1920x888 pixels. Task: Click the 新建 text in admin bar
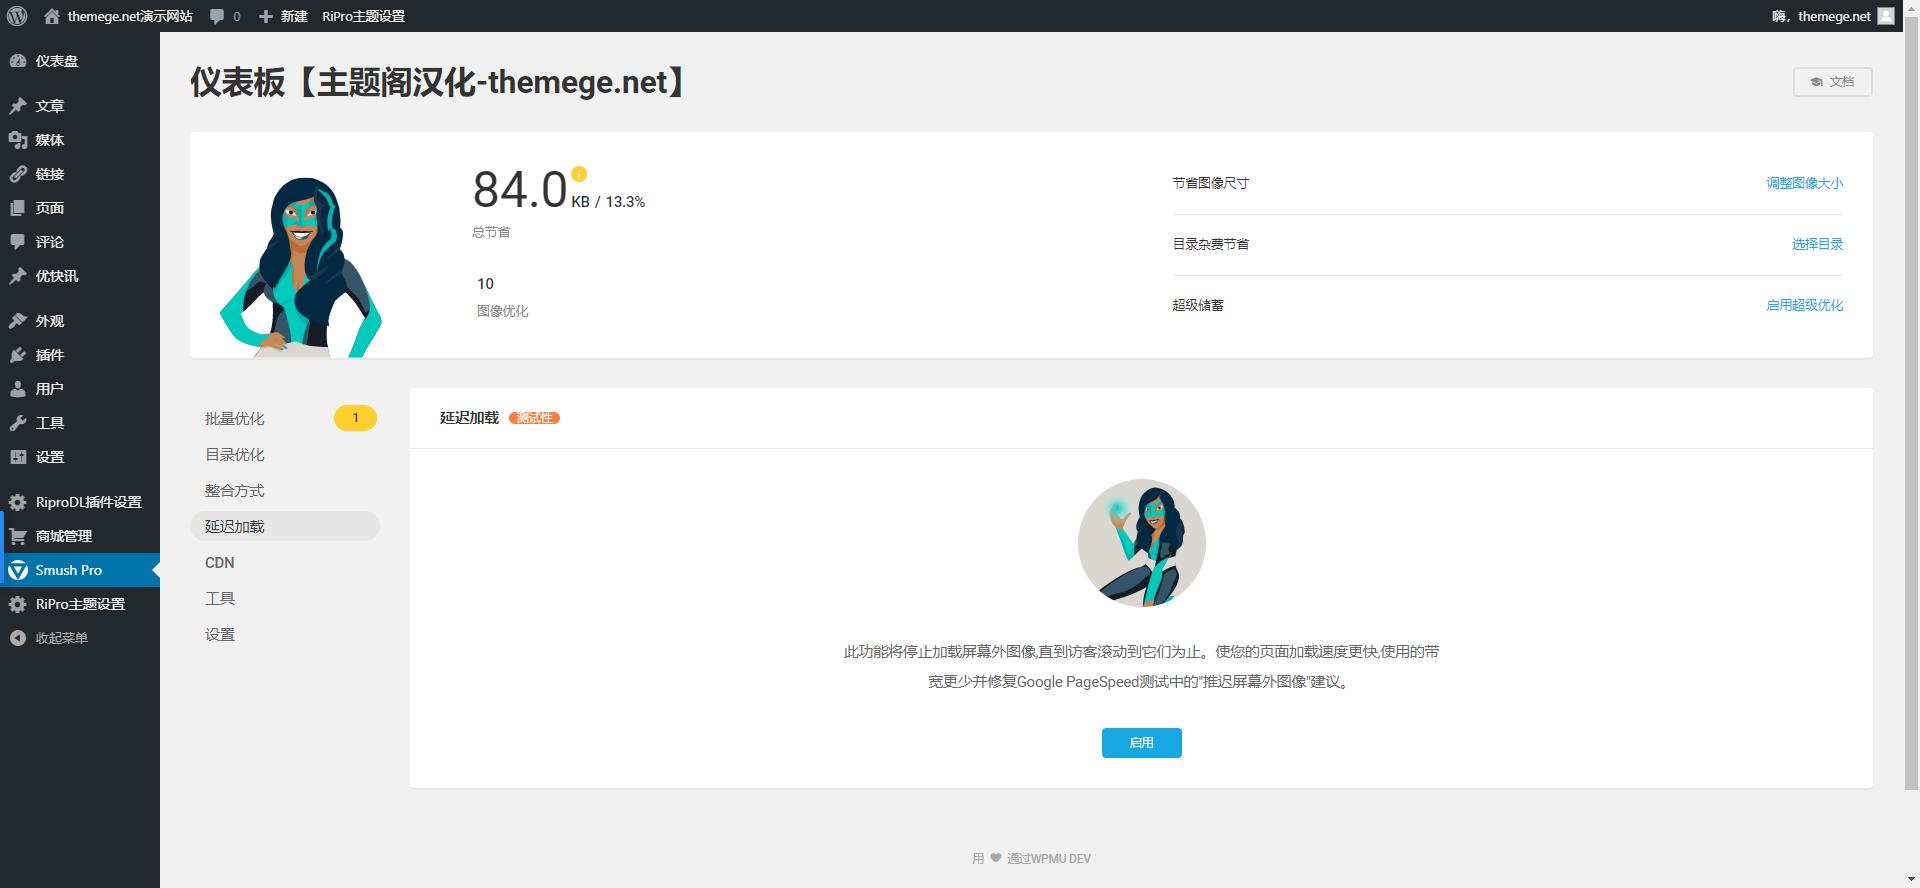[x=294, y=16]
